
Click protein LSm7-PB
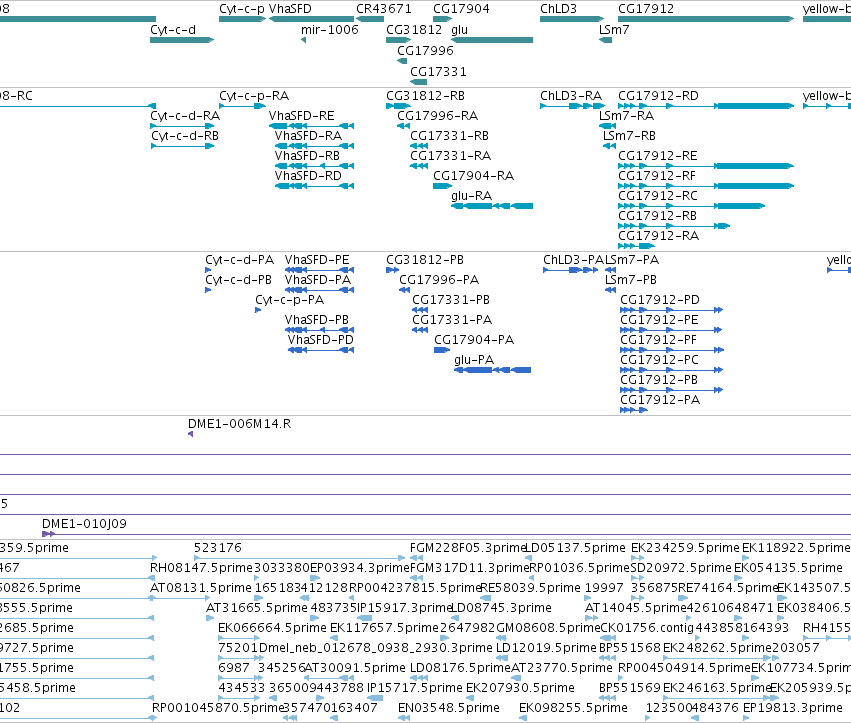pos(611,290)
